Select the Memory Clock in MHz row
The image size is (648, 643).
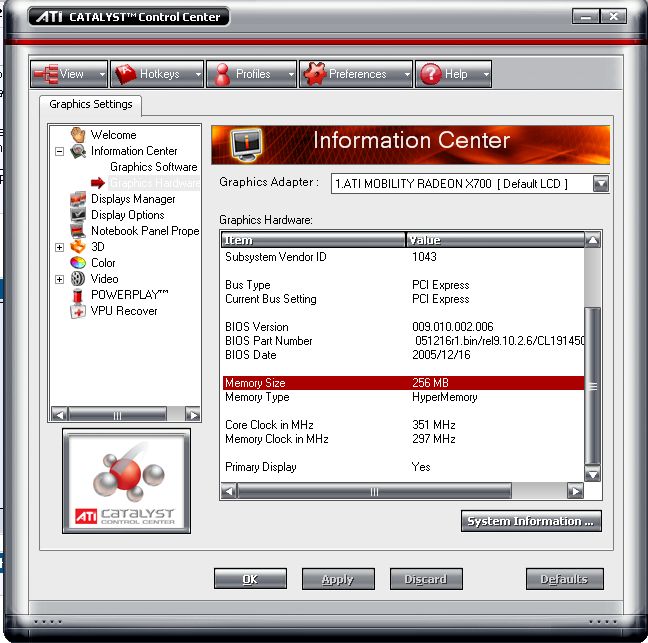[x=403, y=439]
